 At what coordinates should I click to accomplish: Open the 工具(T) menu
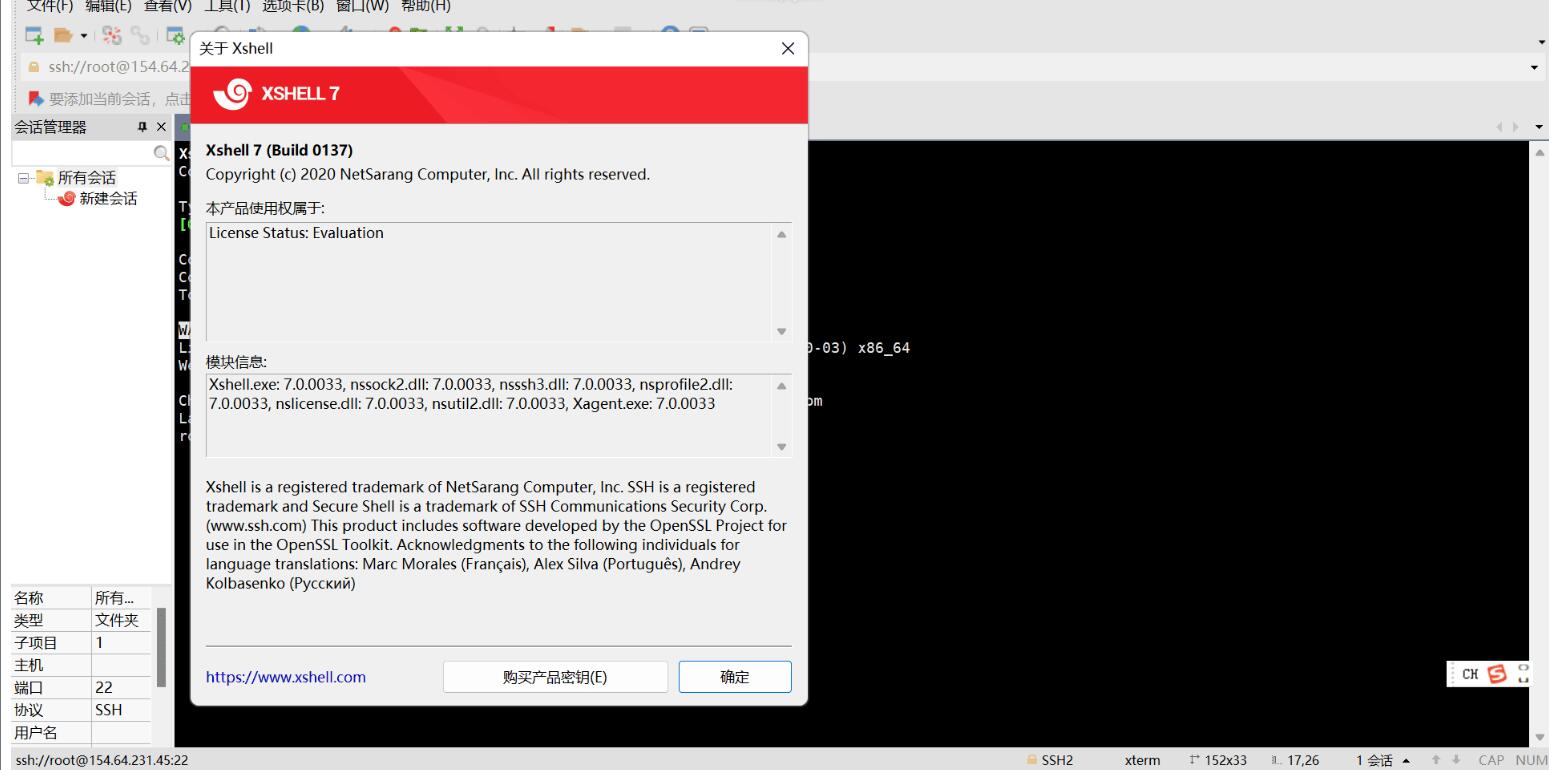pyautogui.click(x=226, y=6)
